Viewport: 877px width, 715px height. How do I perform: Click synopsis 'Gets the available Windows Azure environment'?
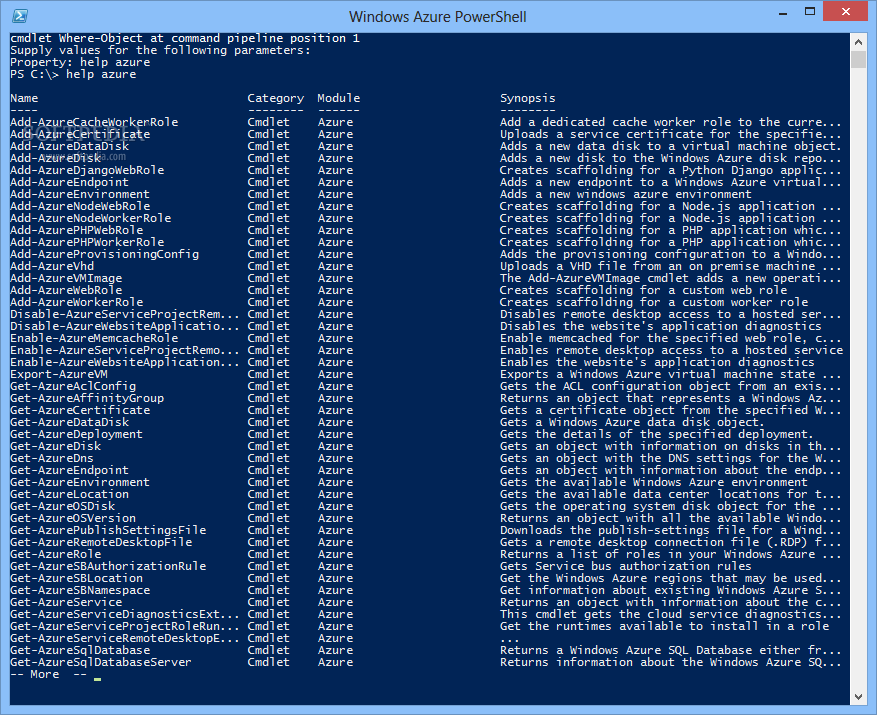pos(654,483)
